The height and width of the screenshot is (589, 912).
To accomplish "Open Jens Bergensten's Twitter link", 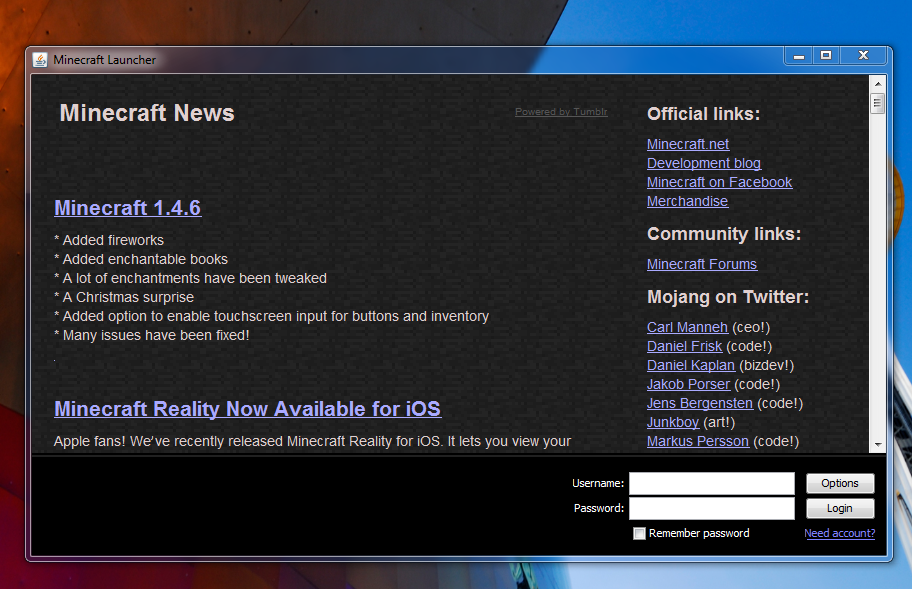I will point(700,404).
